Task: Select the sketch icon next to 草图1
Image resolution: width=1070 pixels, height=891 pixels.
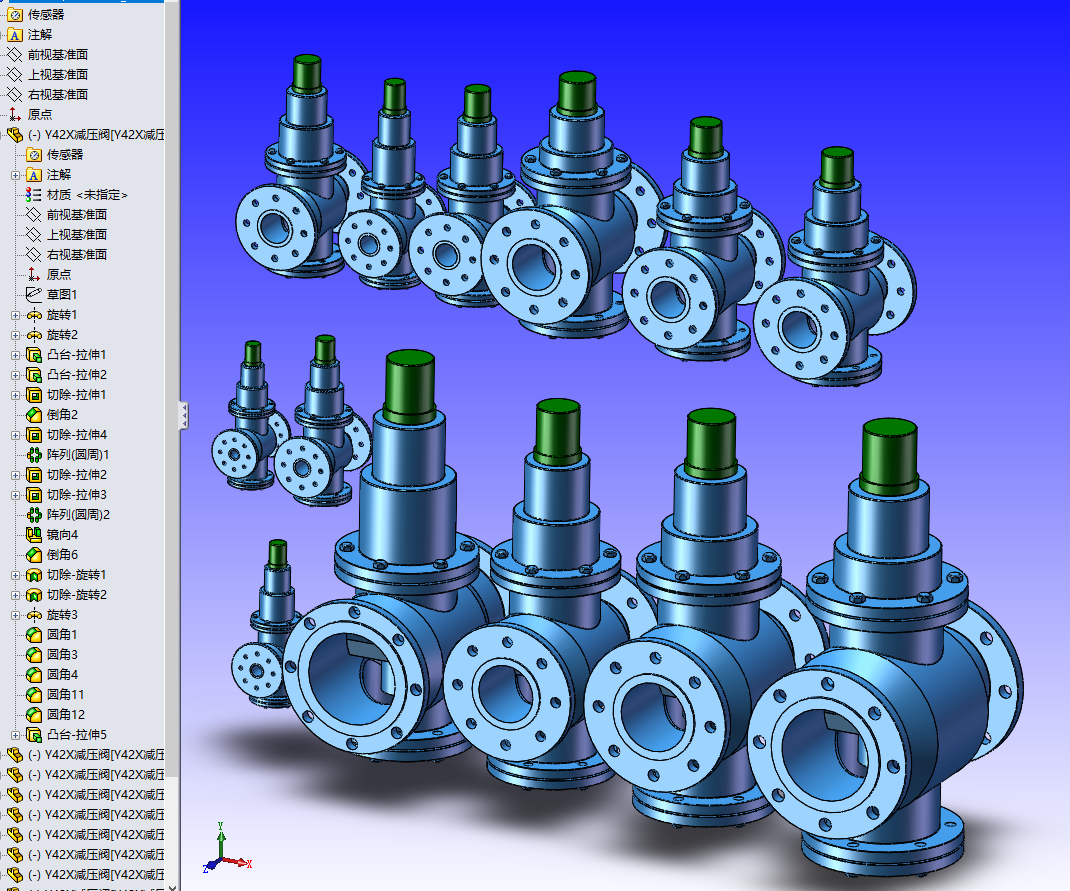Action: point(33,295)
